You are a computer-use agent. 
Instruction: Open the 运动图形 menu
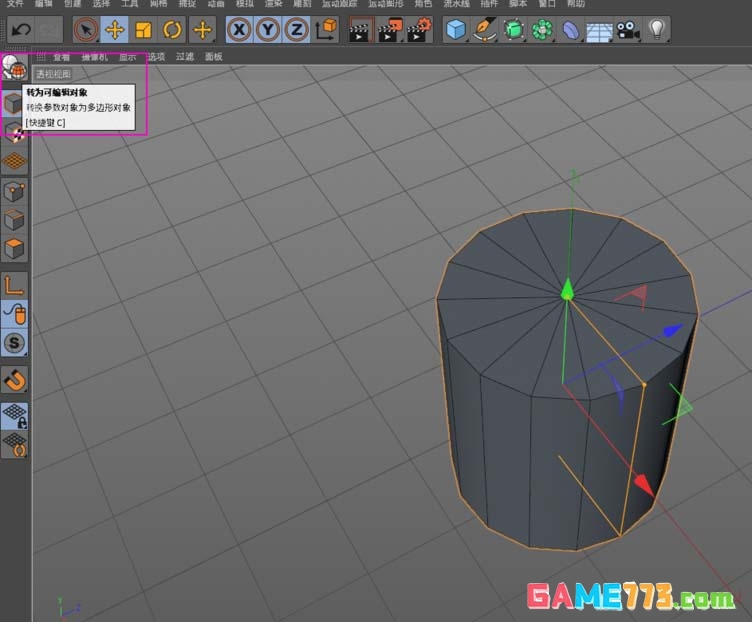click(386, 3)
